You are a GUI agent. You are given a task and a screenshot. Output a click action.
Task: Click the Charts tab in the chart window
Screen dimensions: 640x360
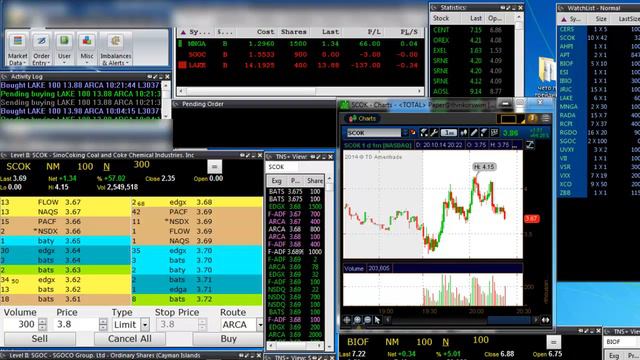pos(362,118)
